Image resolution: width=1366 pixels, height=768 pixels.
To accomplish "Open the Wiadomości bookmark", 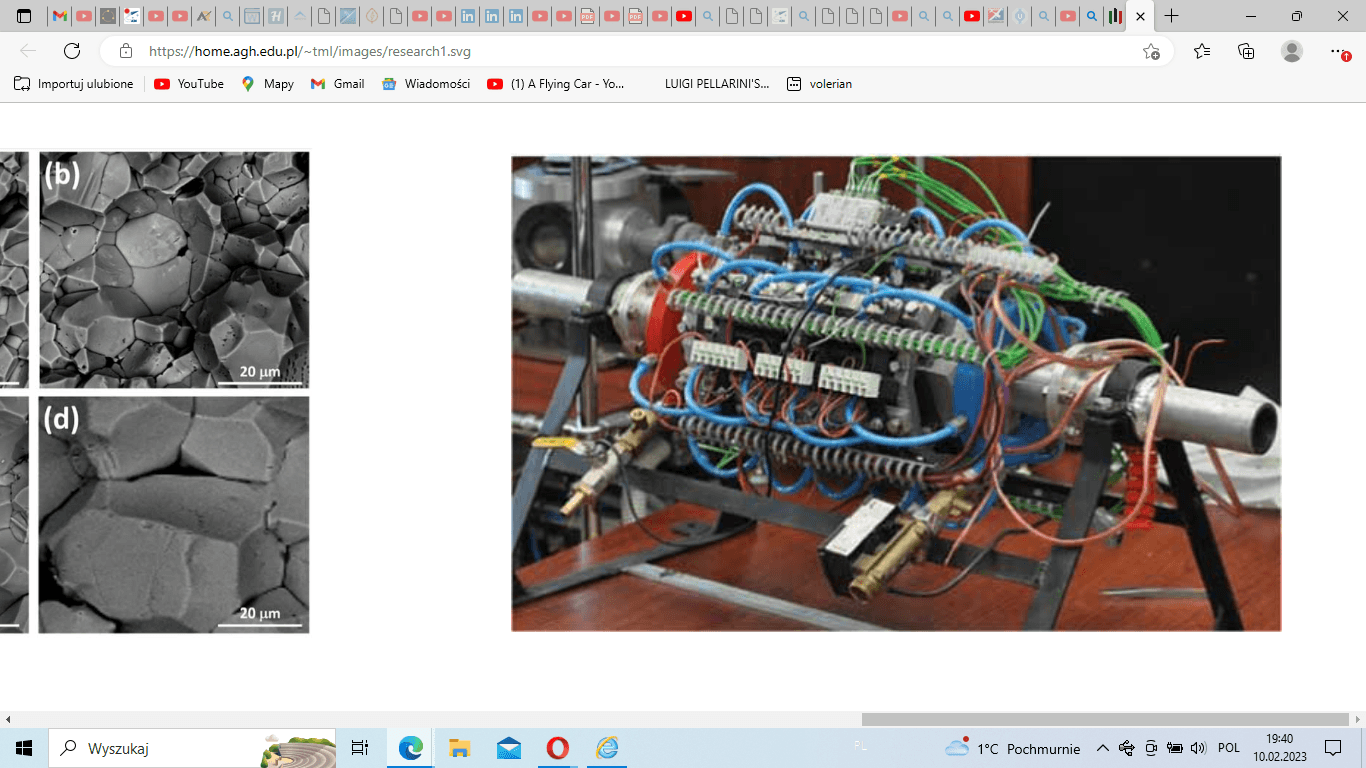I will [x=426, y=84].
